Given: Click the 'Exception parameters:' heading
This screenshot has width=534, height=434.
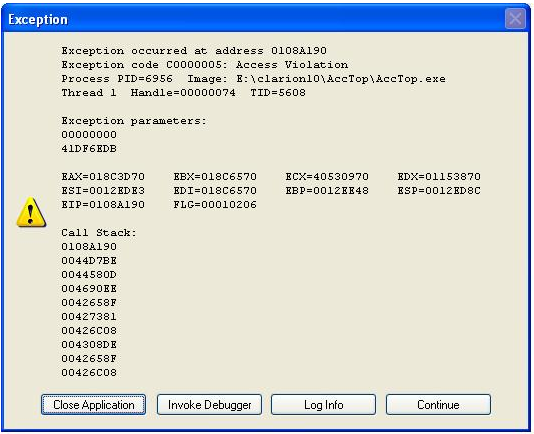Looking at the screenshot, I should [x=134, y=121].
